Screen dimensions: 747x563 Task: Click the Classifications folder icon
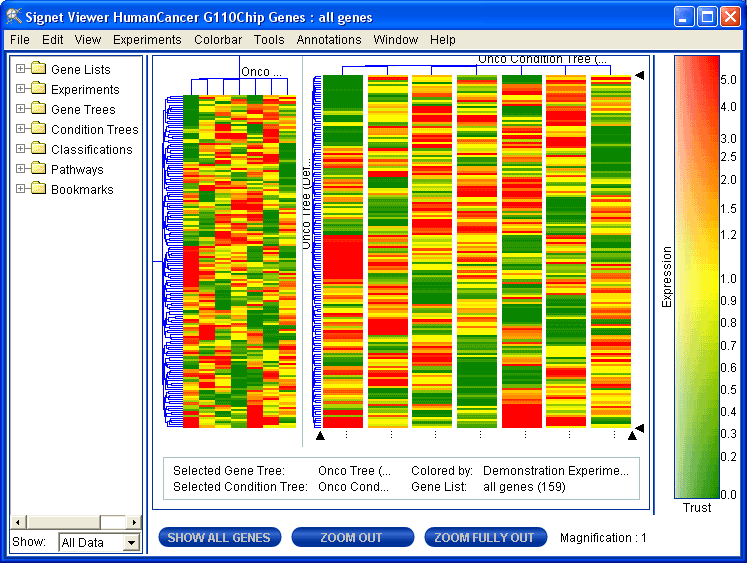pyautogui.click(x=39, y=149)
